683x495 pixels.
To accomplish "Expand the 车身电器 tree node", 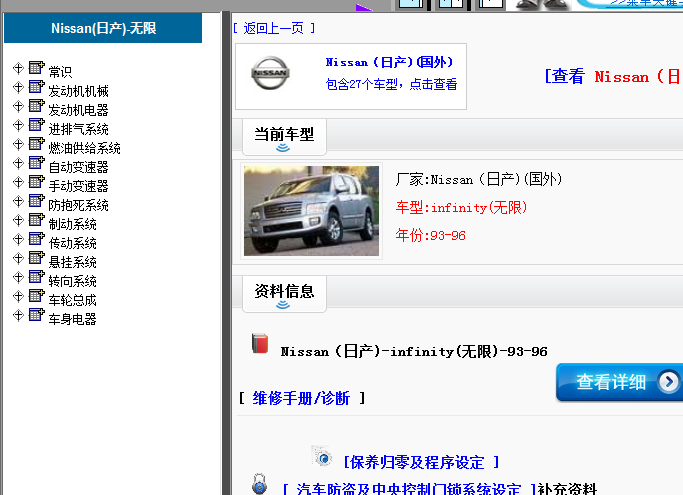I will pyautogui.click(x=18, y=315).
